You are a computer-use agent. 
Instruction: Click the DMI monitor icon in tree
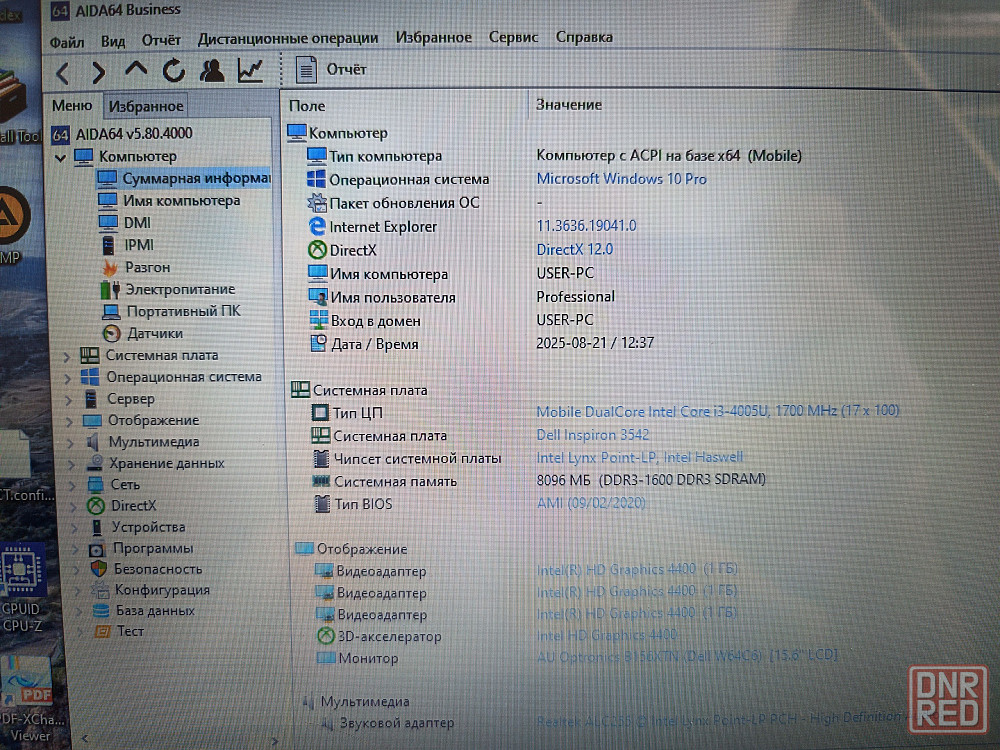[x=108, y=223]
